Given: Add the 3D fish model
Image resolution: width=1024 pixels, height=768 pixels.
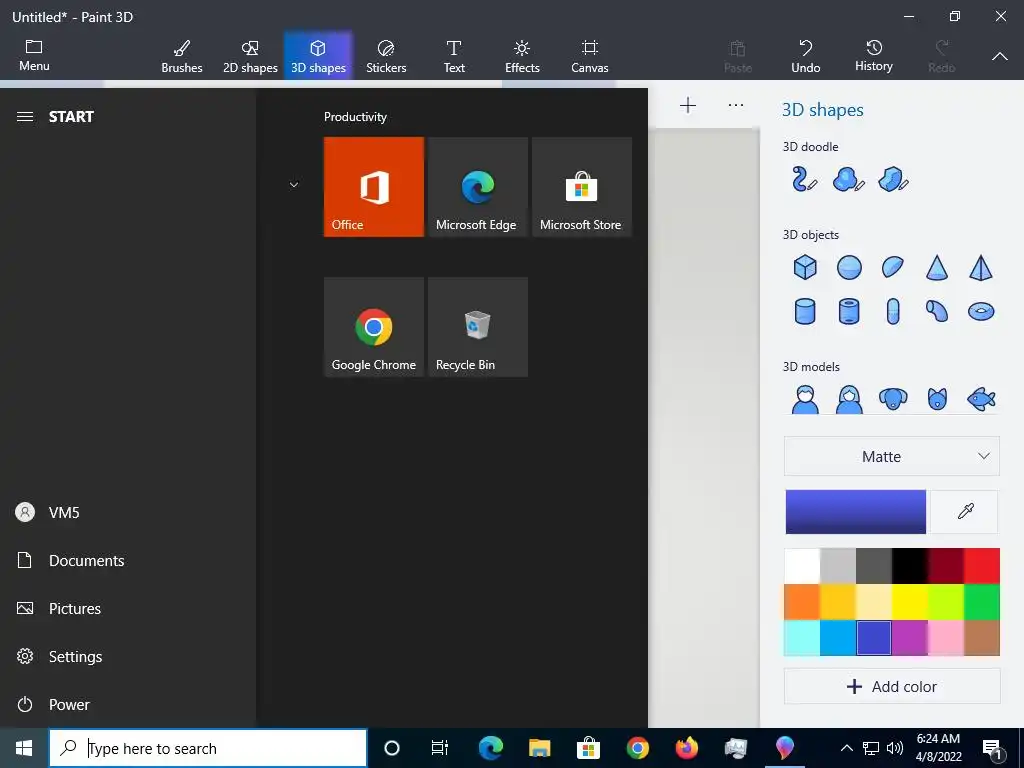Looking at the screenshot, I should tap(981, 398).
